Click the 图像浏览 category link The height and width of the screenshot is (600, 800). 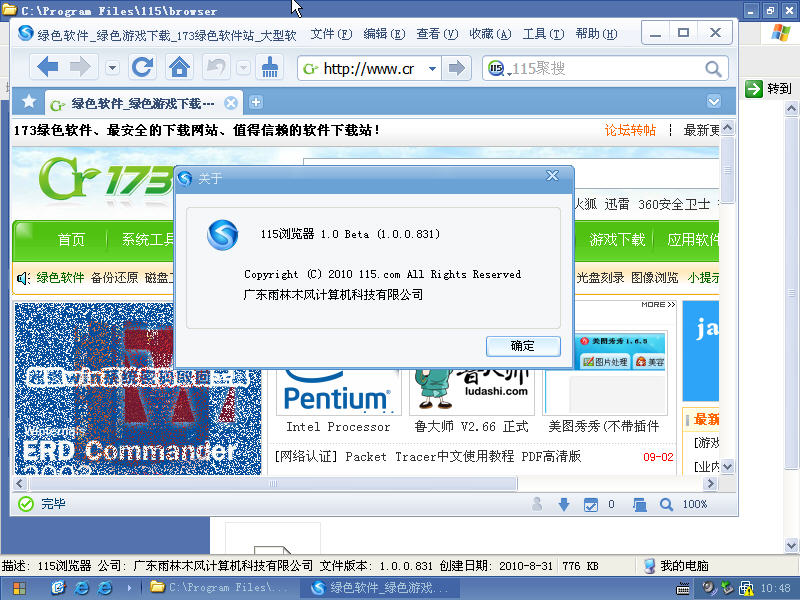655,278
